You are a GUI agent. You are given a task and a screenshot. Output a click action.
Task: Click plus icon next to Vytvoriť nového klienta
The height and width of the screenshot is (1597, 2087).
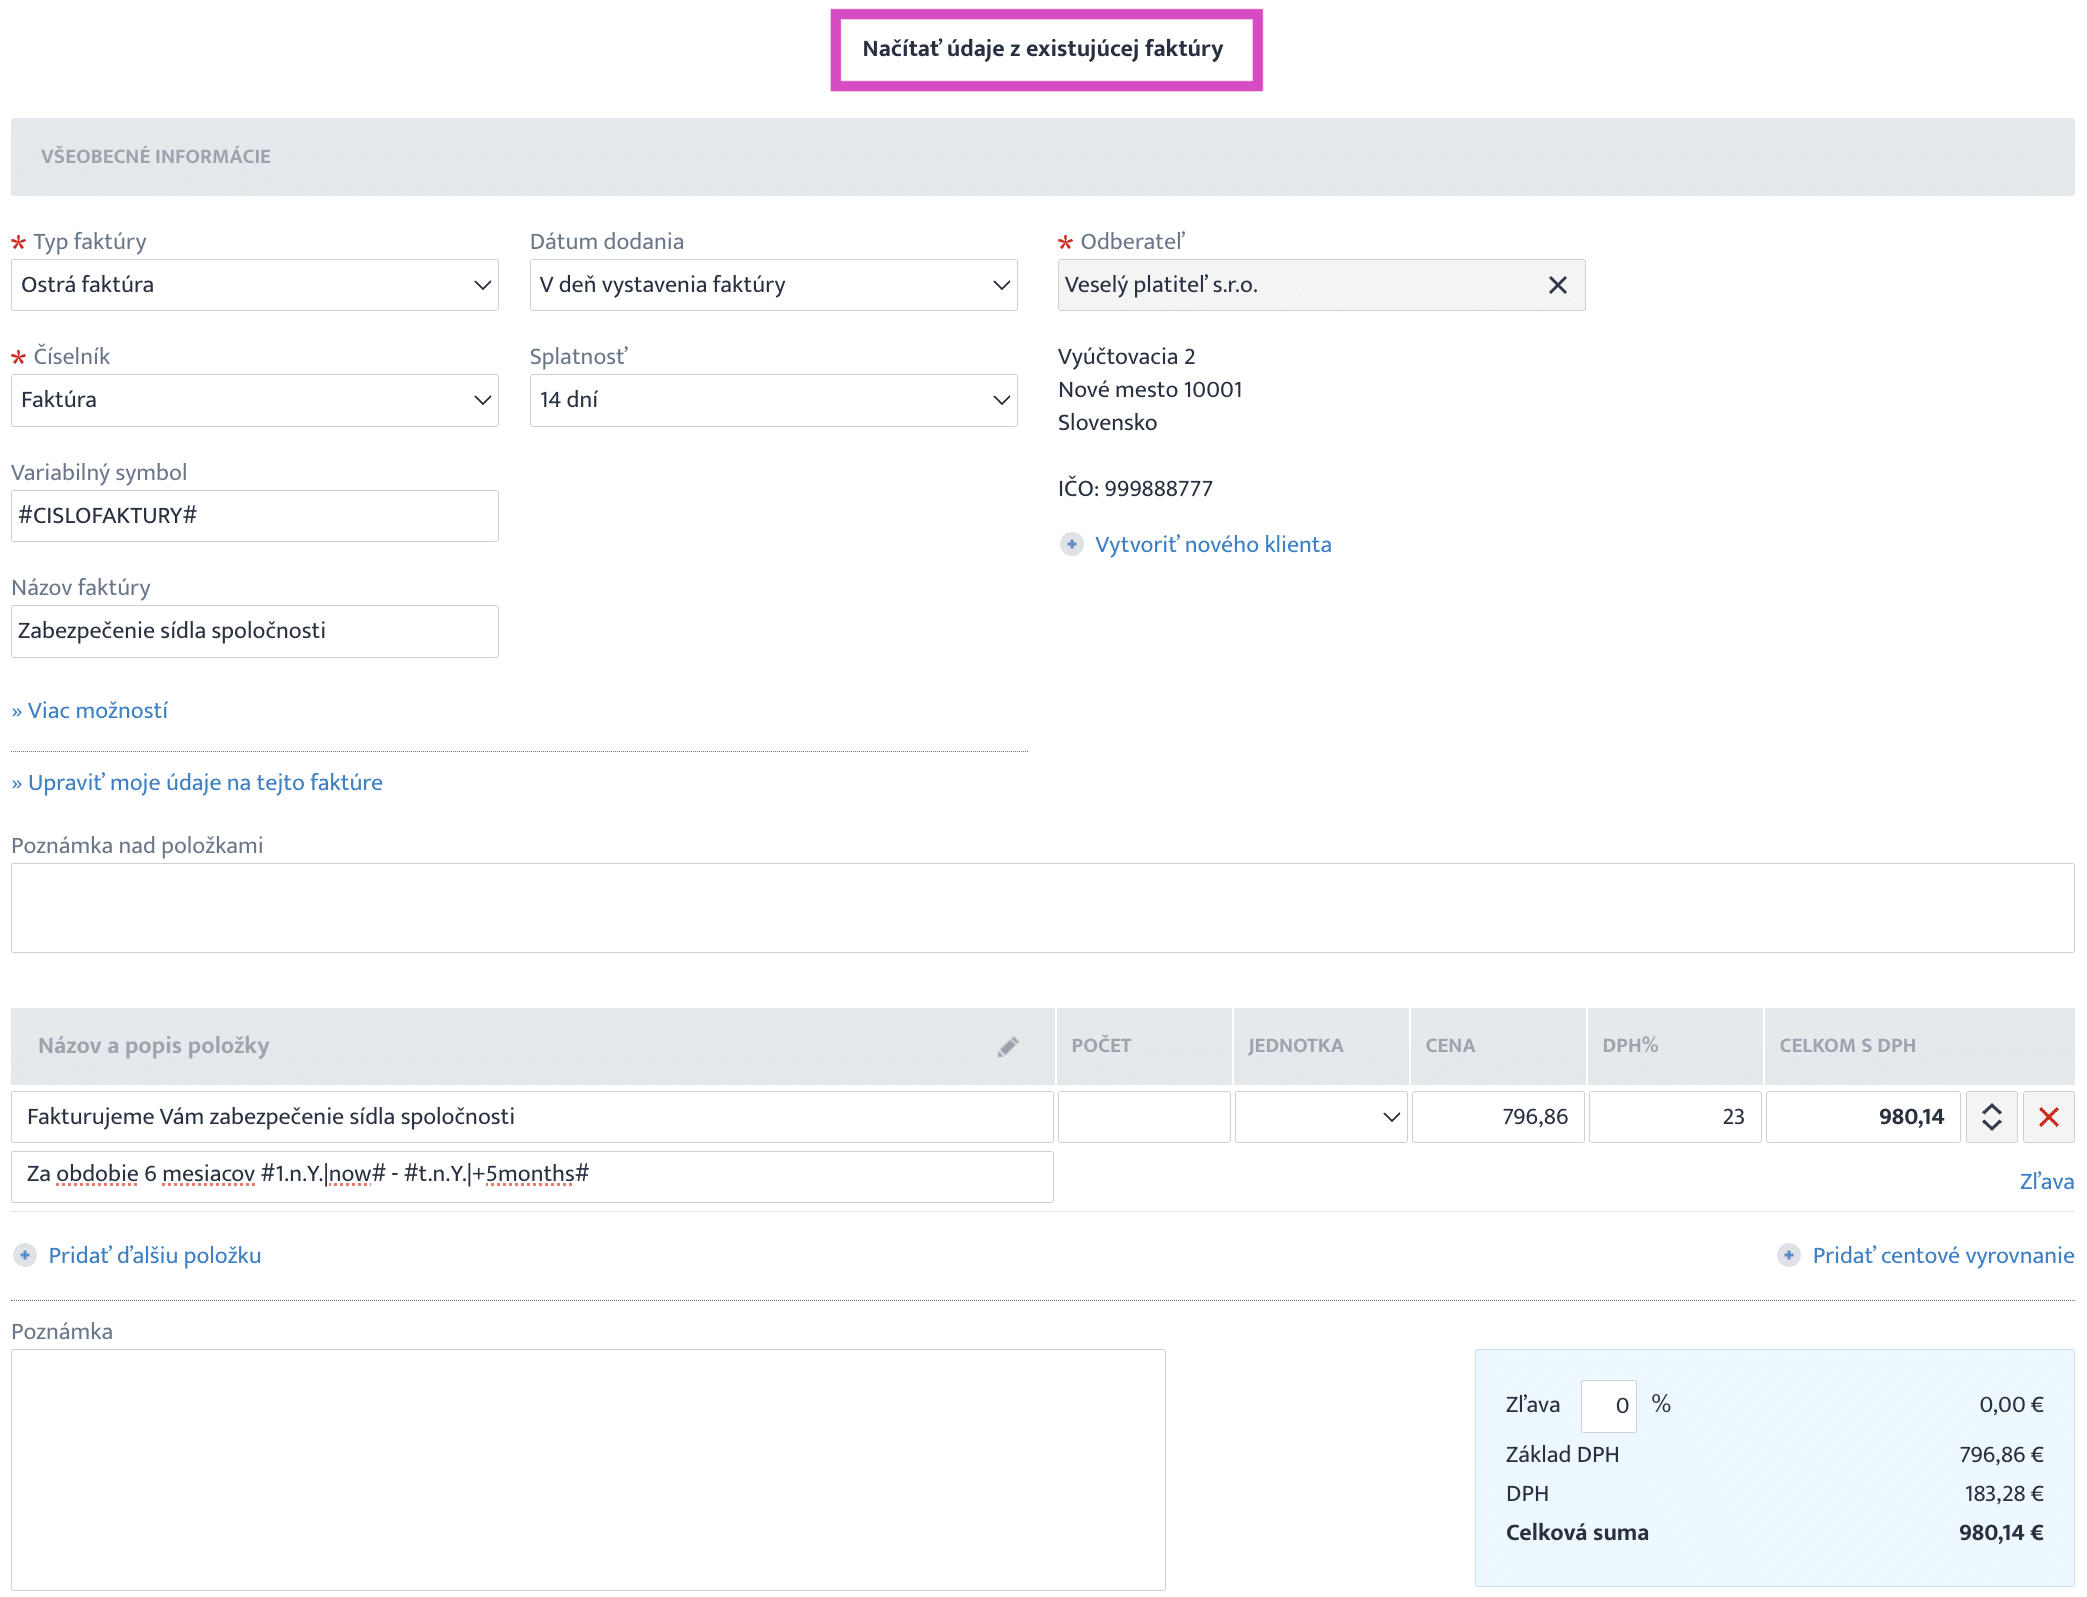click(1071, 544)
